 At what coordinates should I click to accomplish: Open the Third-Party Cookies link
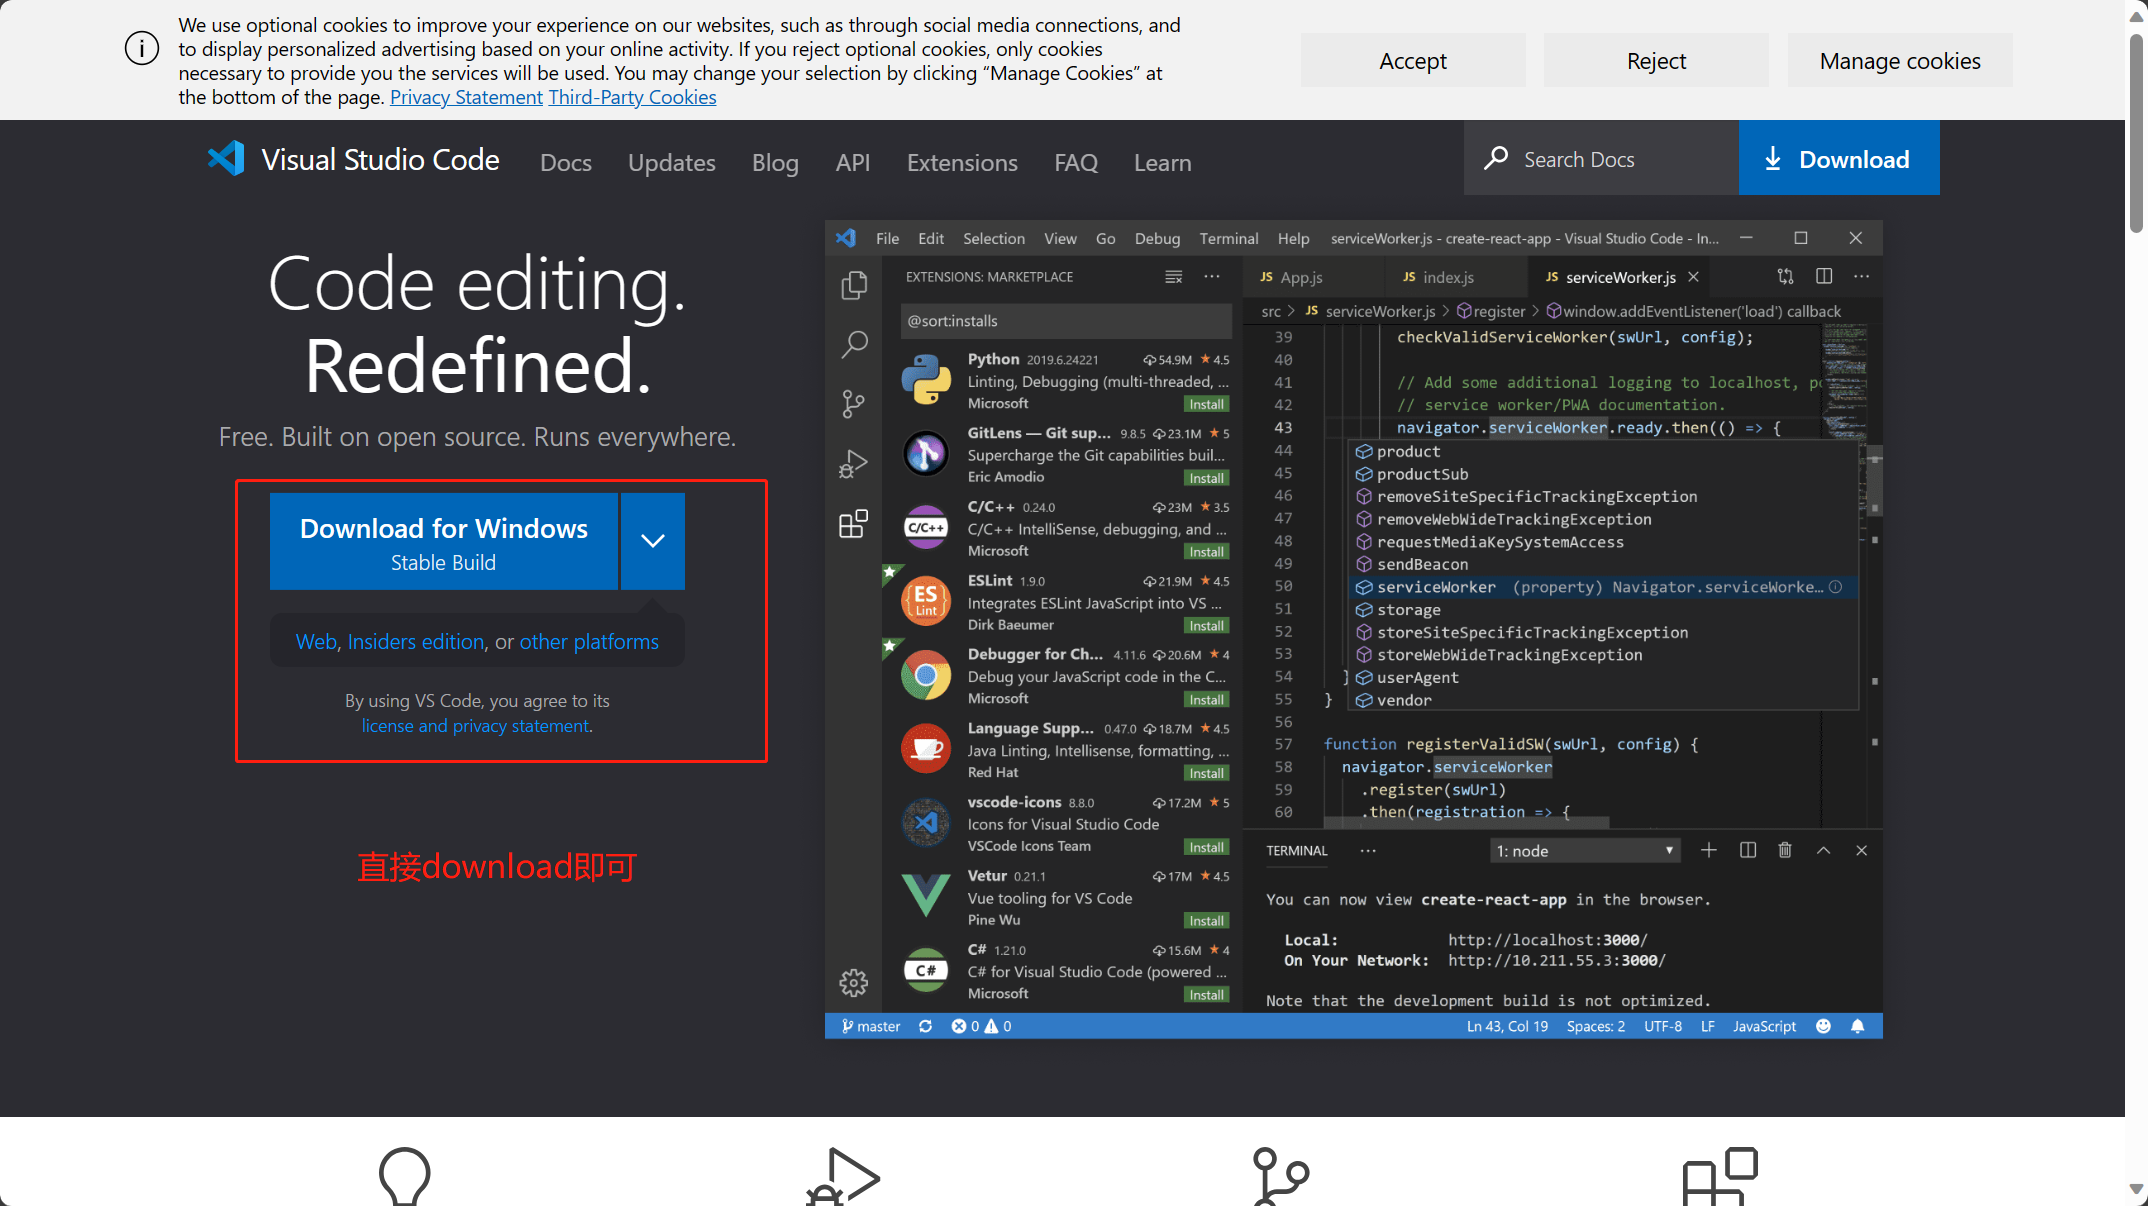point(632,97)
